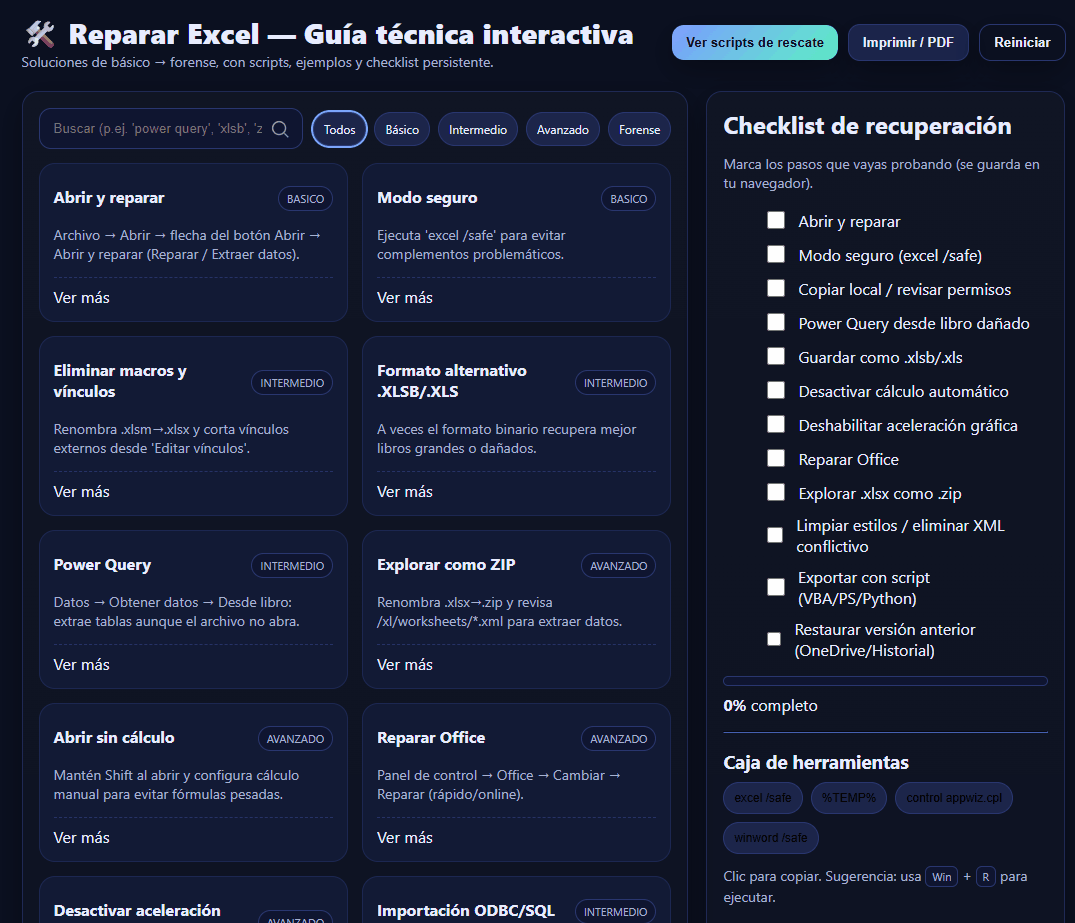Screen dimensions: 1075x923
Task: Click the '0% completo' progress label
Action: click(771, 706)
